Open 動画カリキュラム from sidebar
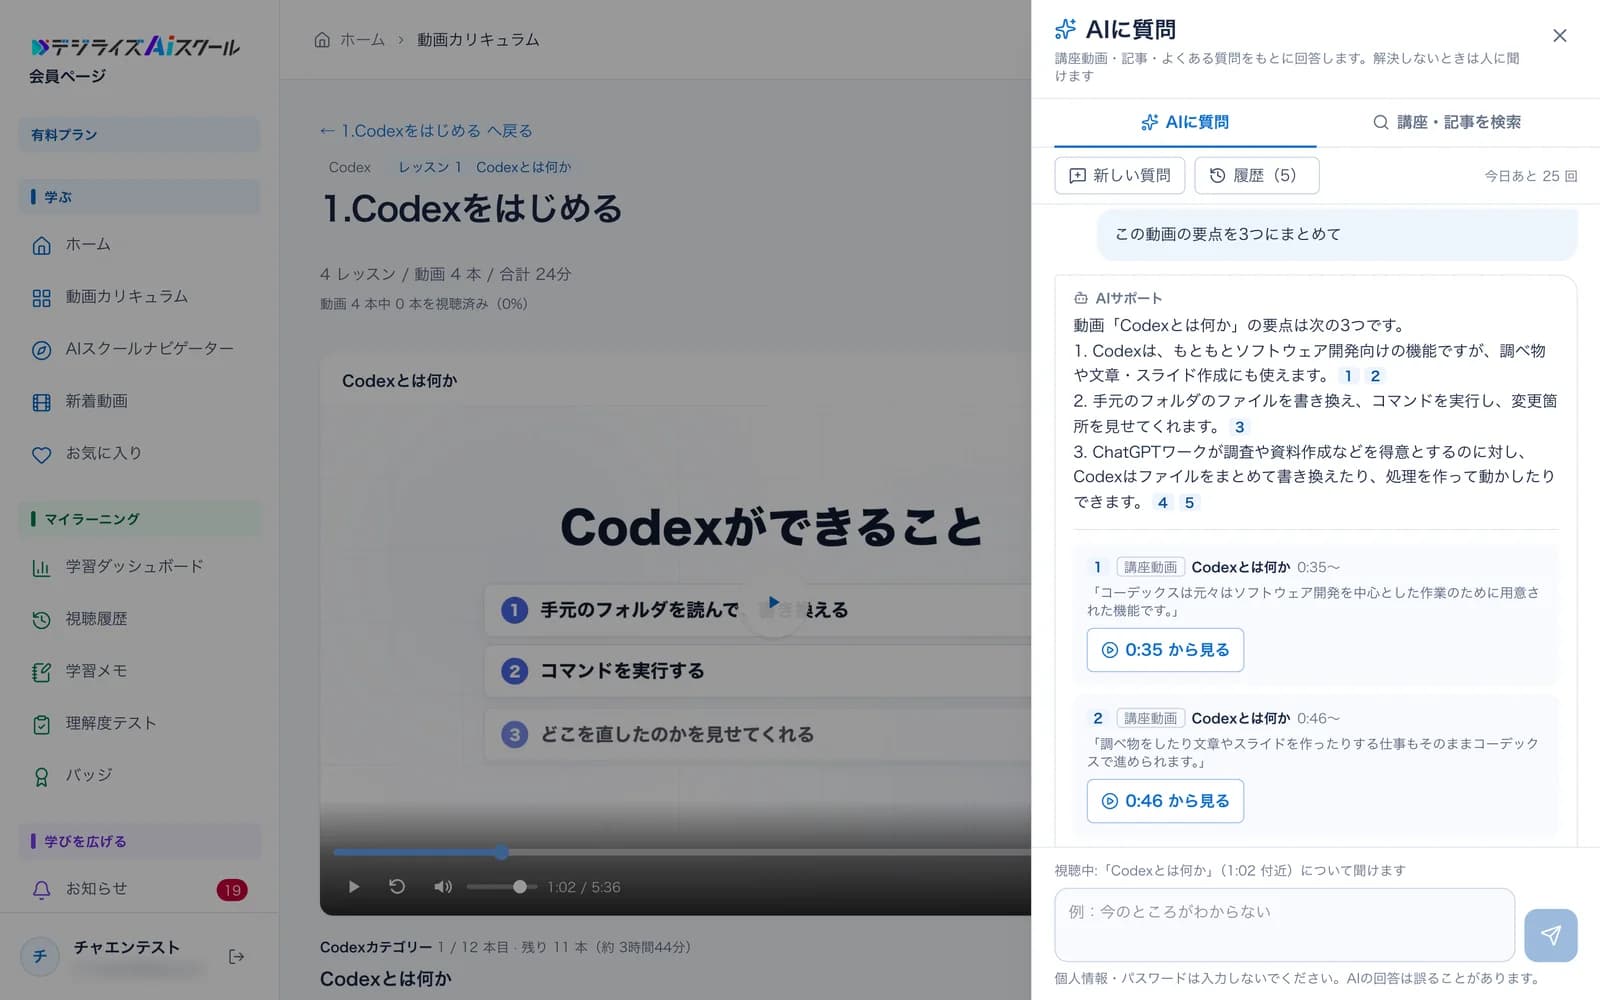 pos(139,297)
